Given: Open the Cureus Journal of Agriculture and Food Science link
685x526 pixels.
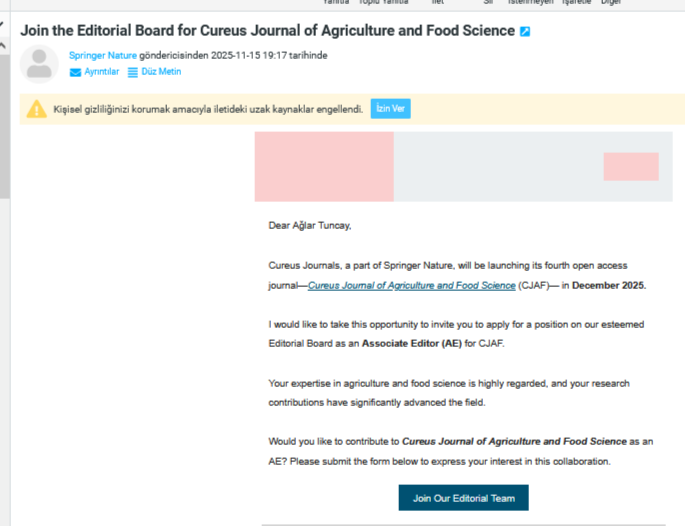Looking at the screenshot, I should pos(411,285).
